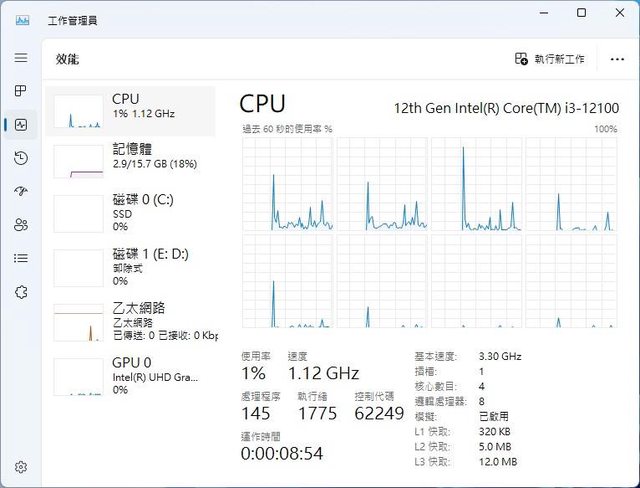Open the Startup apps page icon
The image size is (640, 488).
click(x=21, y=191)
